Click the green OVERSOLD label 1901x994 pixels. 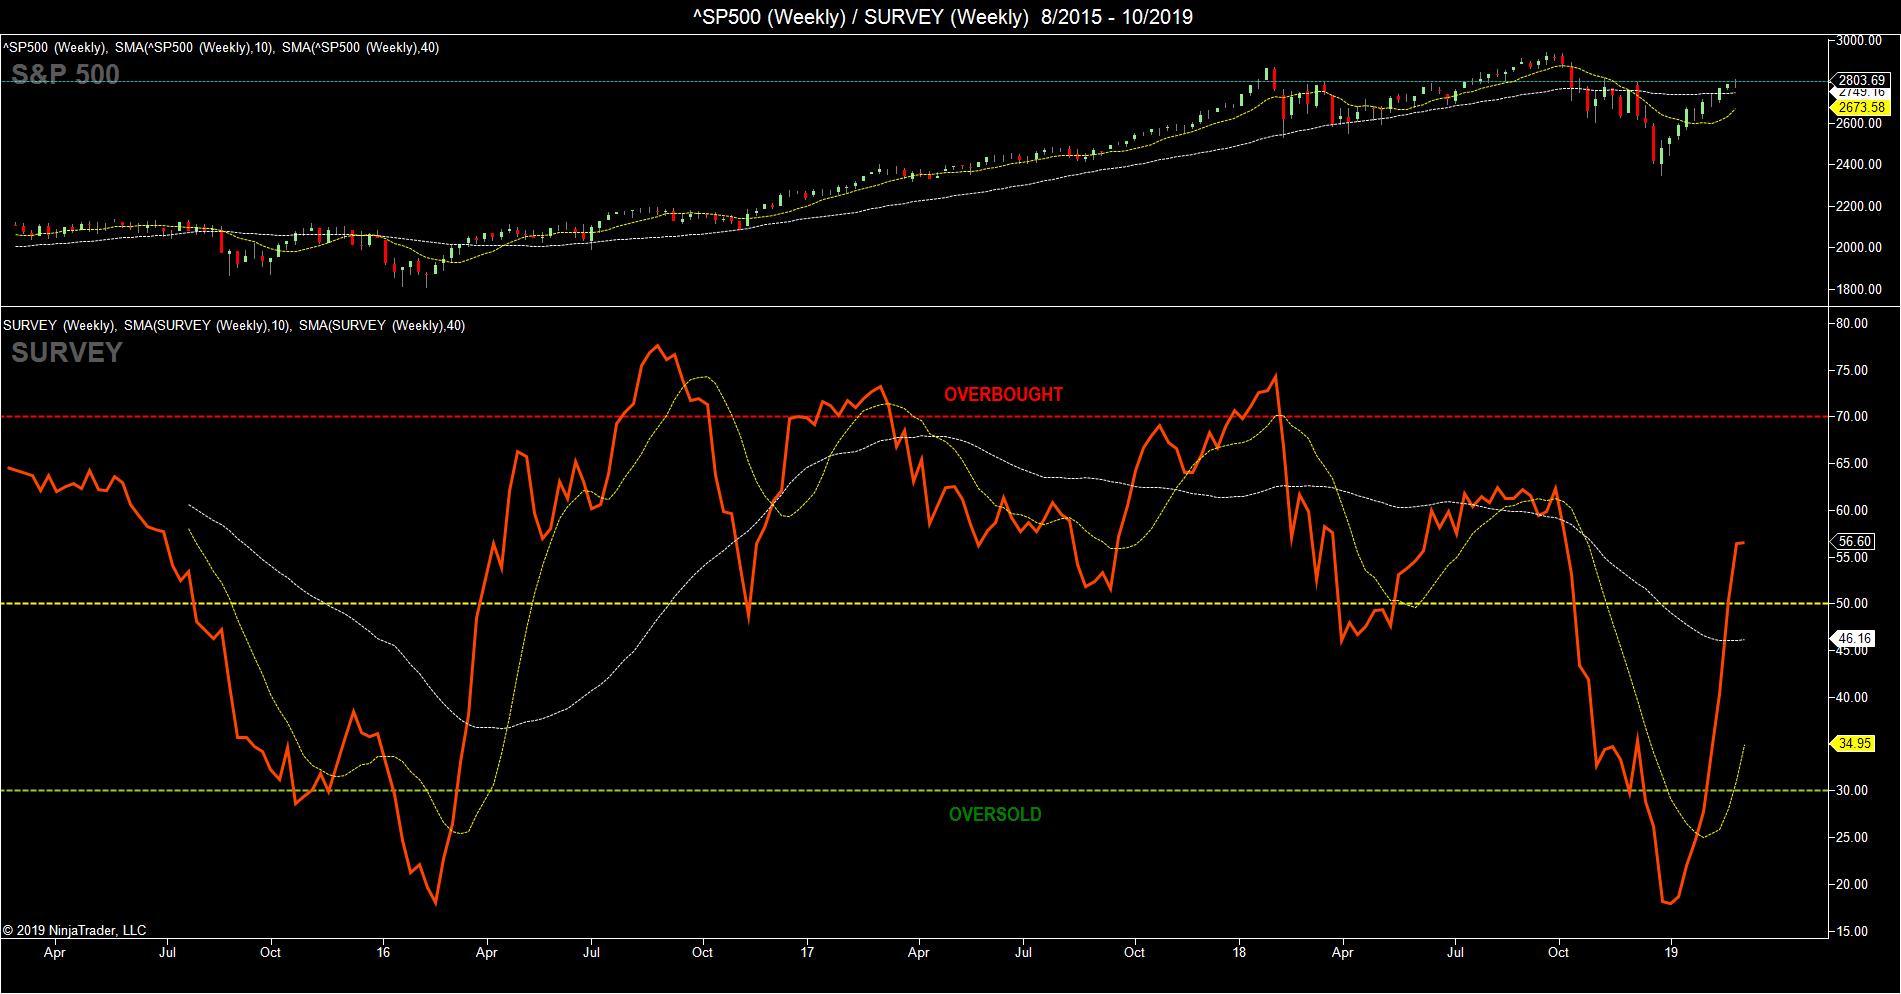click(x=995, y=814)
